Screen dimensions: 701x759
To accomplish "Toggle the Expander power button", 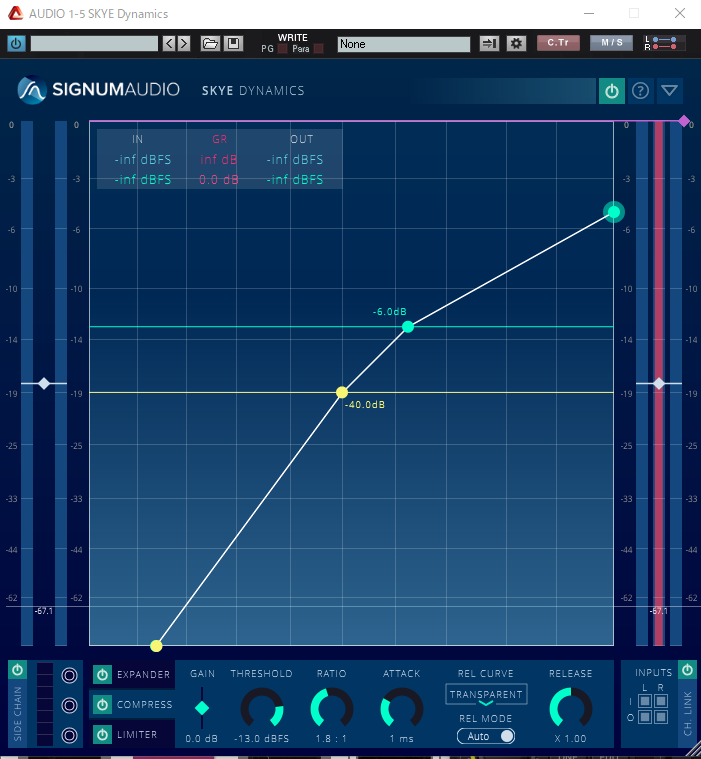I will pos(102,674).
